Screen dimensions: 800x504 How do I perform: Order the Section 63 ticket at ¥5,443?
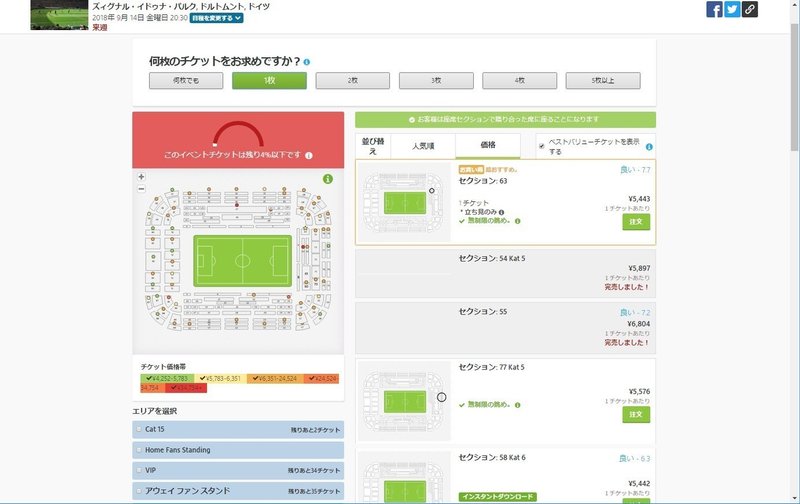click(636, 222)
